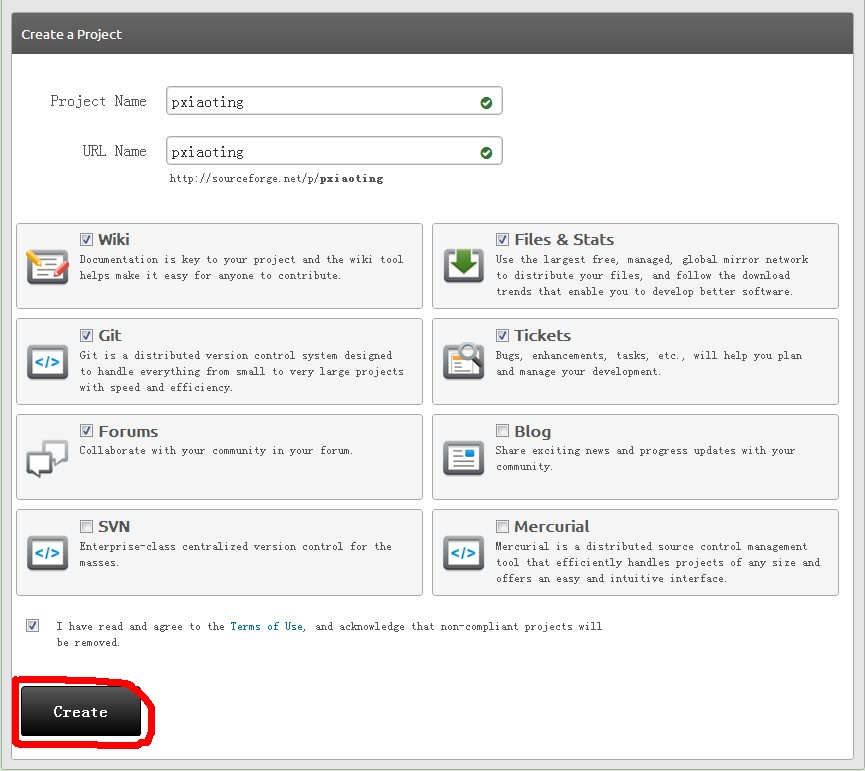Click the Forums speech bubbles icon

pos(47,458)
